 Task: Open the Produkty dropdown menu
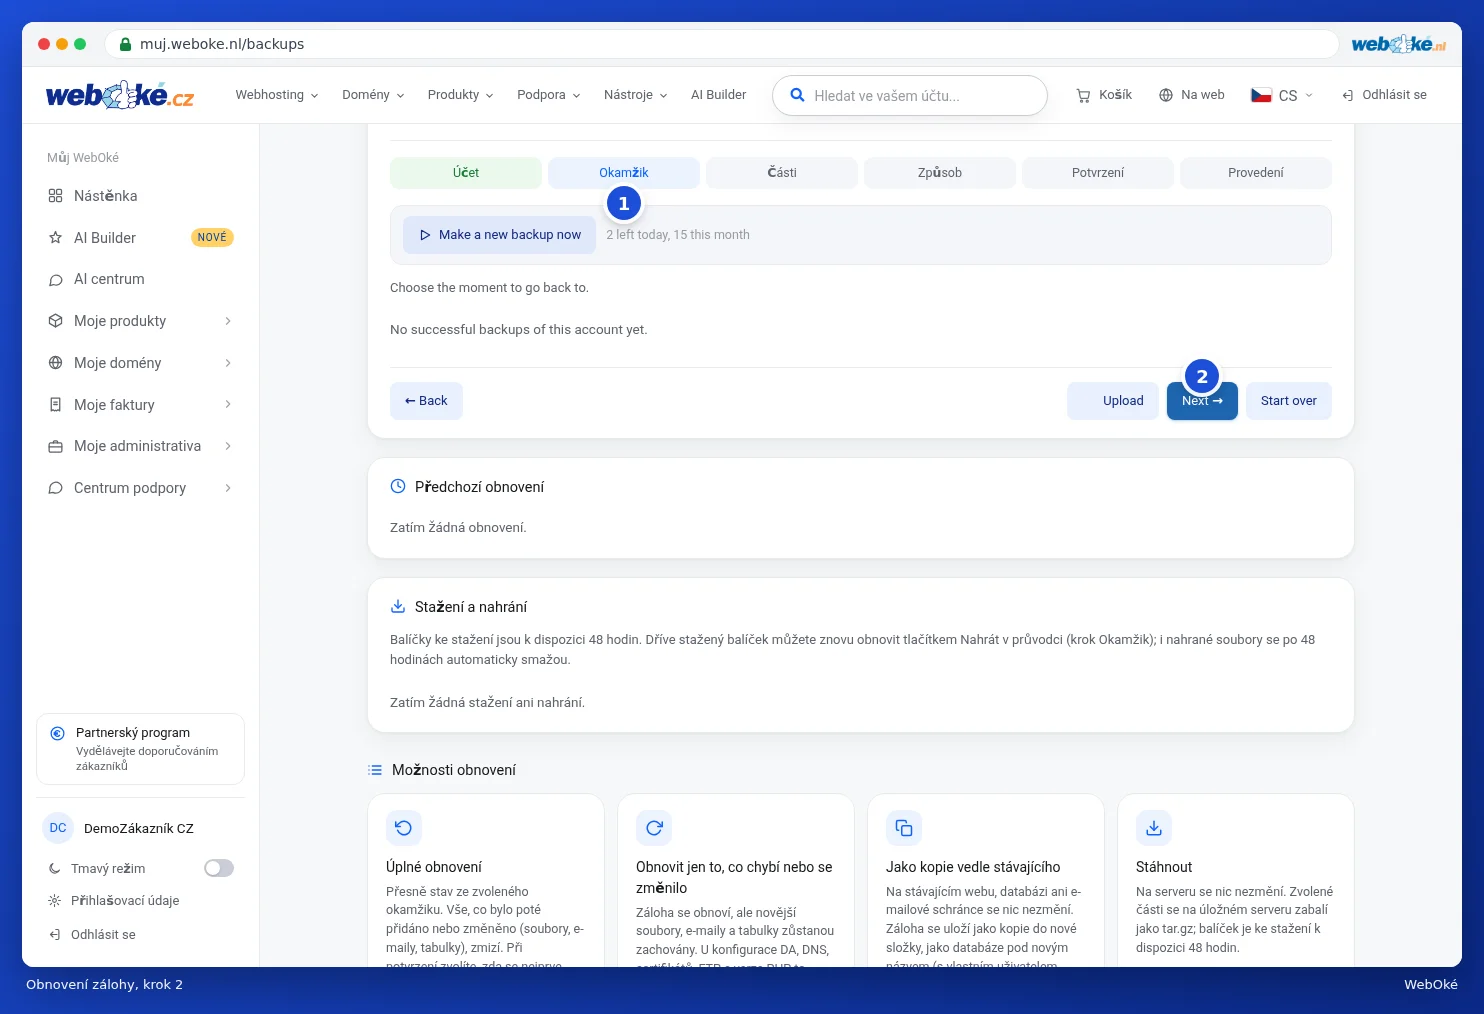point(460,95)
